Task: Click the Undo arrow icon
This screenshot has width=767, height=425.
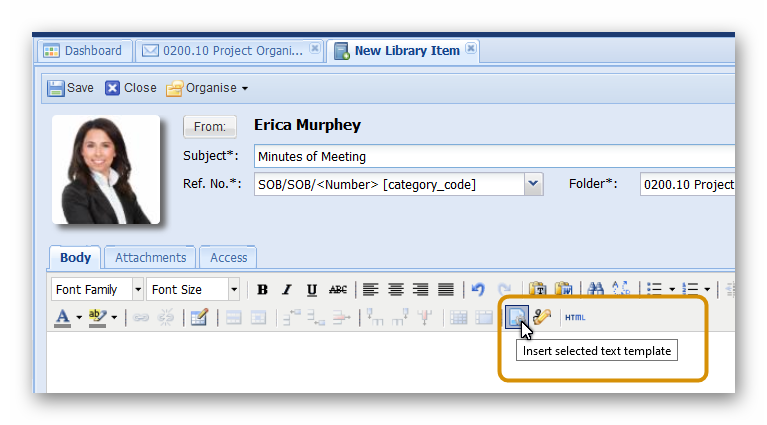Action: point(478,290)
